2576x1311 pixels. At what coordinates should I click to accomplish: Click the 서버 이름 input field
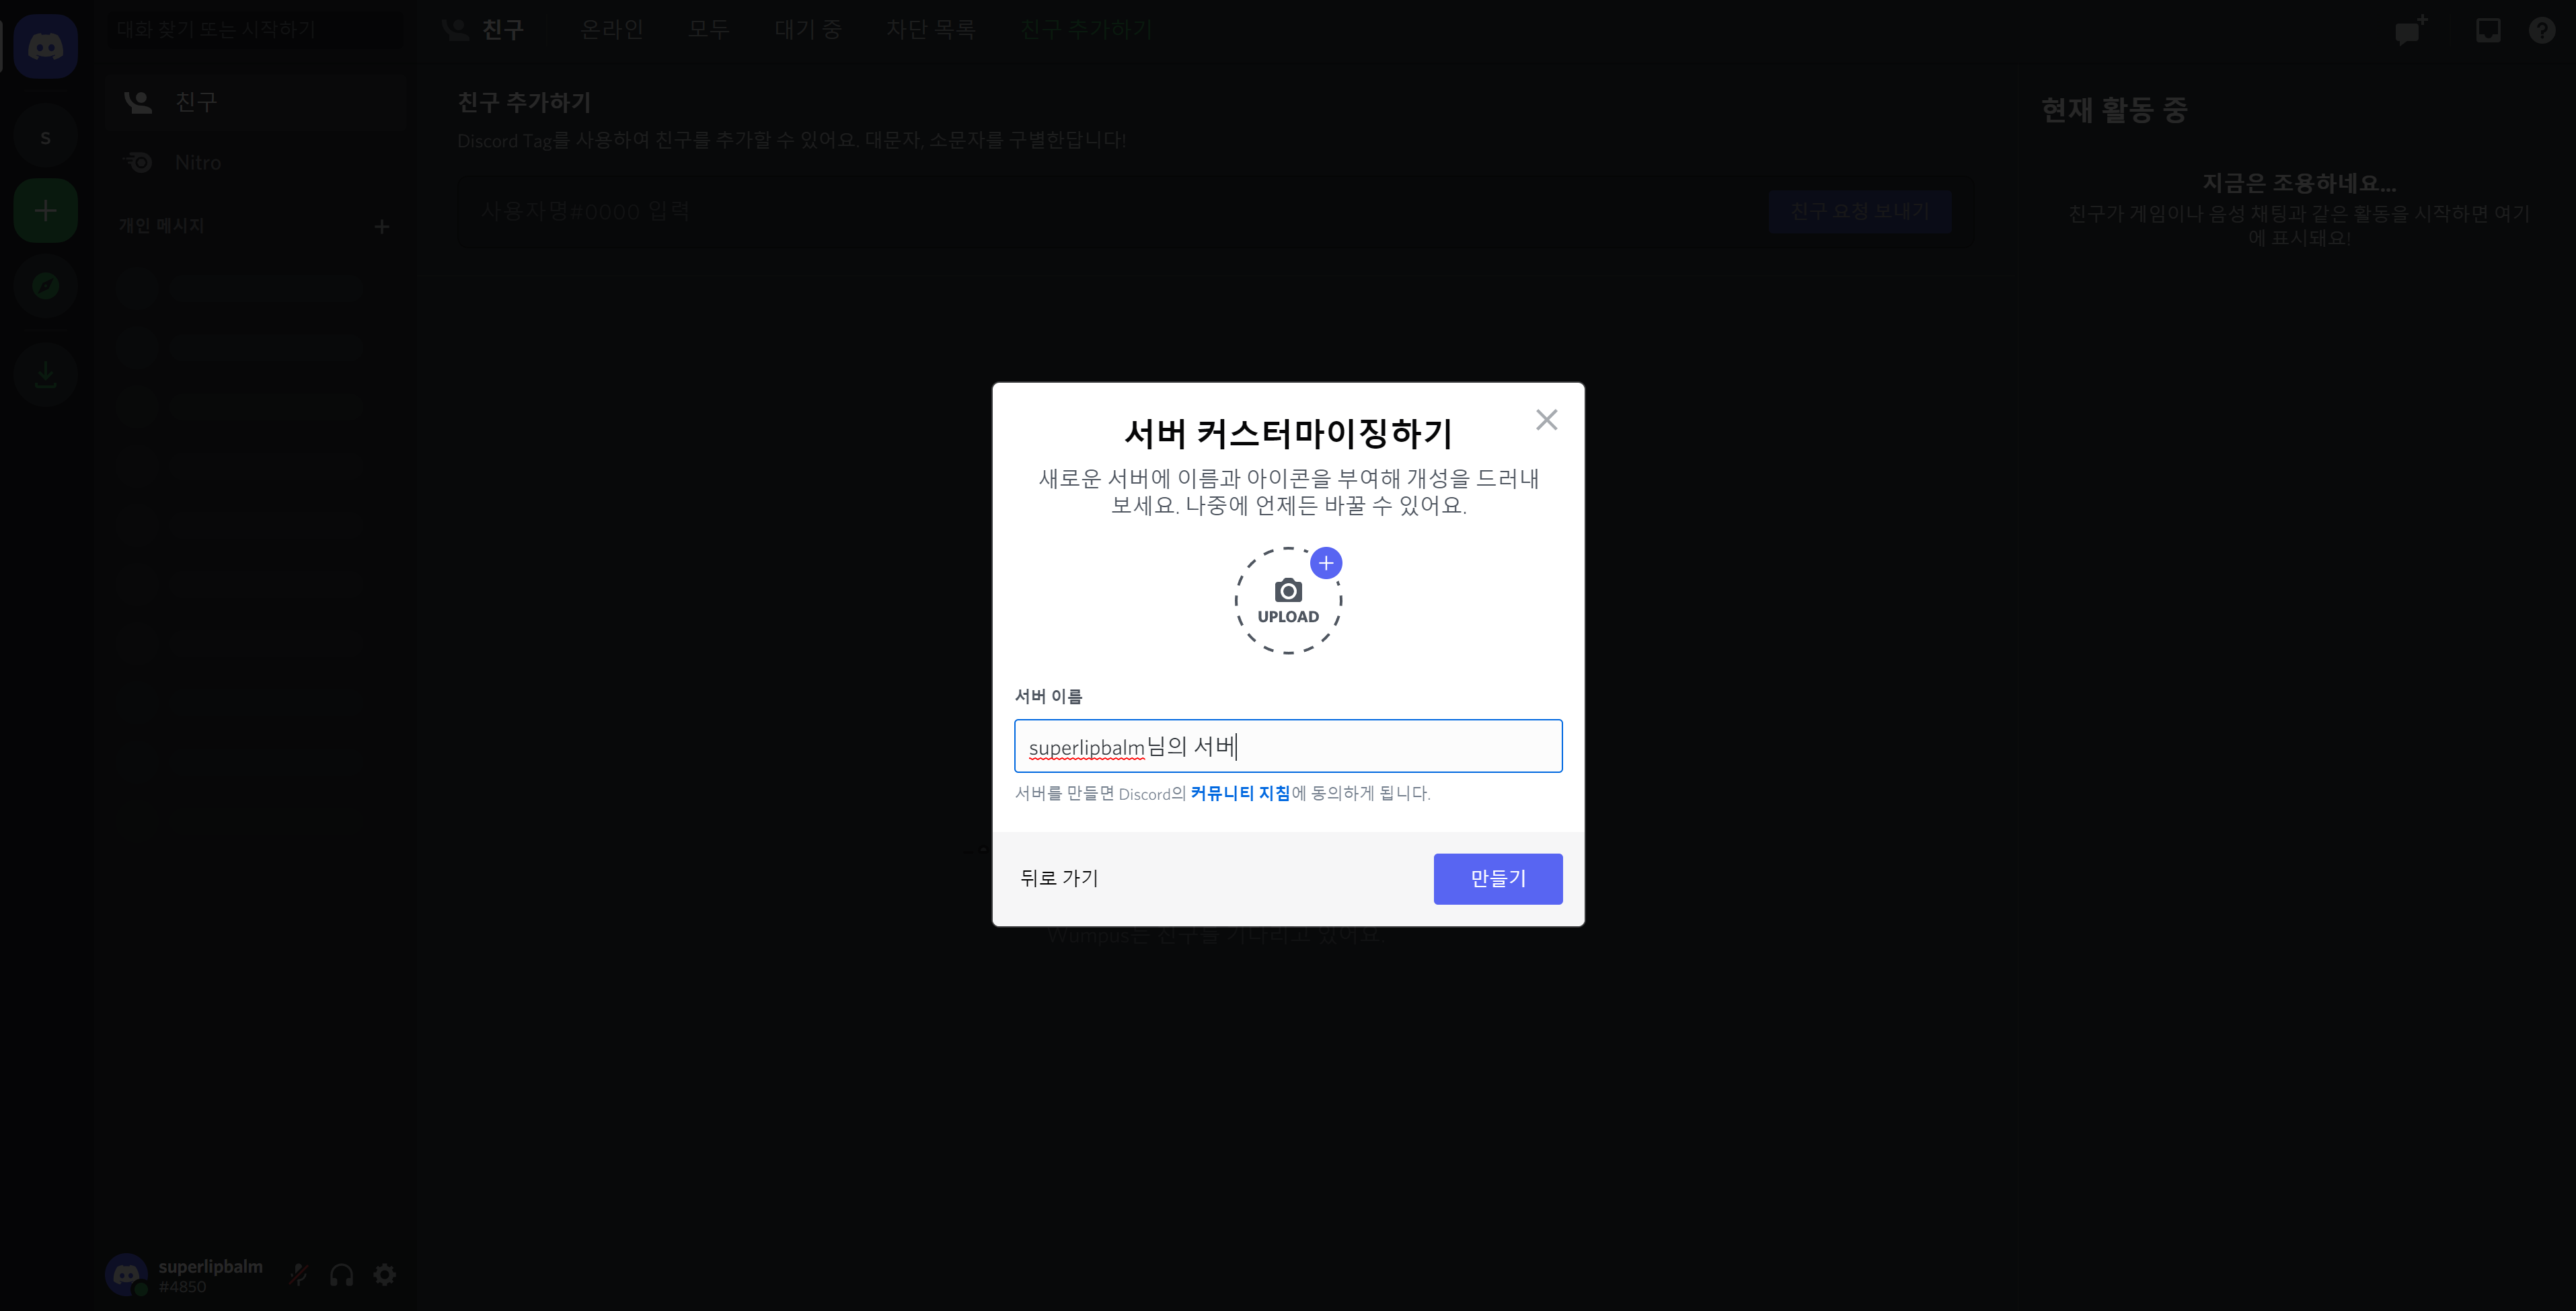(x=1288, y=746)
